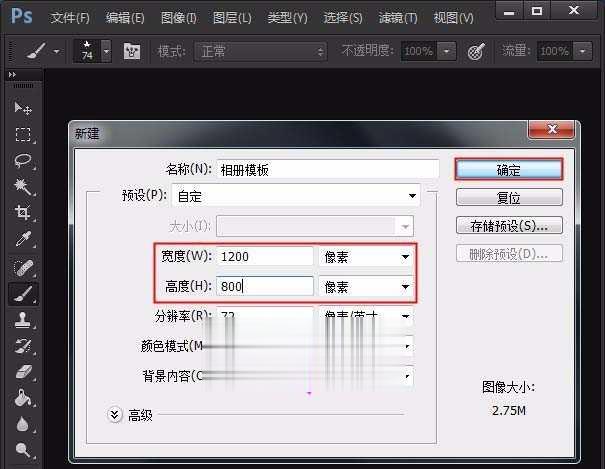Expand the 高级 advanced section
The width and height of the screenshot is (605, 469).
114,415
